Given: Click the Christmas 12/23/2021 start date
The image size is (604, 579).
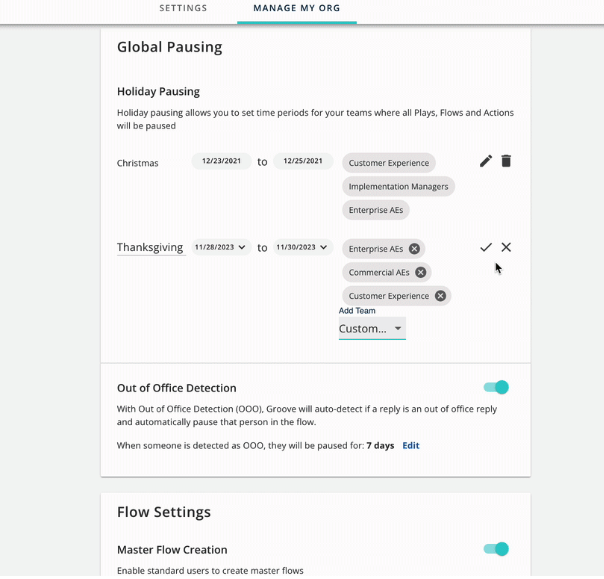Looking at the screenshot, I should [221, 161].
